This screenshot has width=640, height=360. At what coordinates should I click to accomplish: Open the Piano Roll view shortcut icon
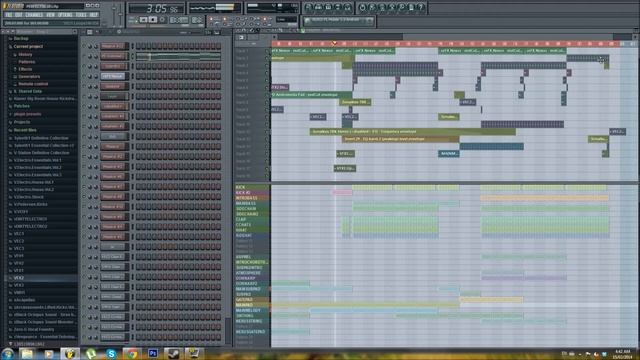(329, 7)
